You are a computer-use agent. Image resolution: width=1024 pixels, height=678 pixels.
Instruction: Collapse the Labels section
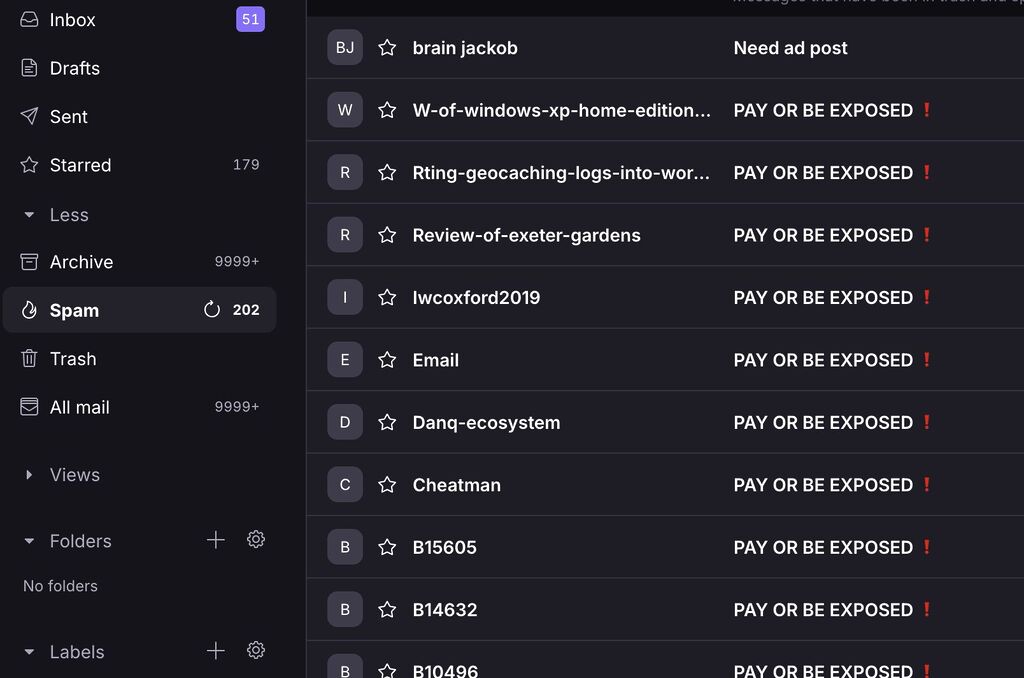pos(29,651)
